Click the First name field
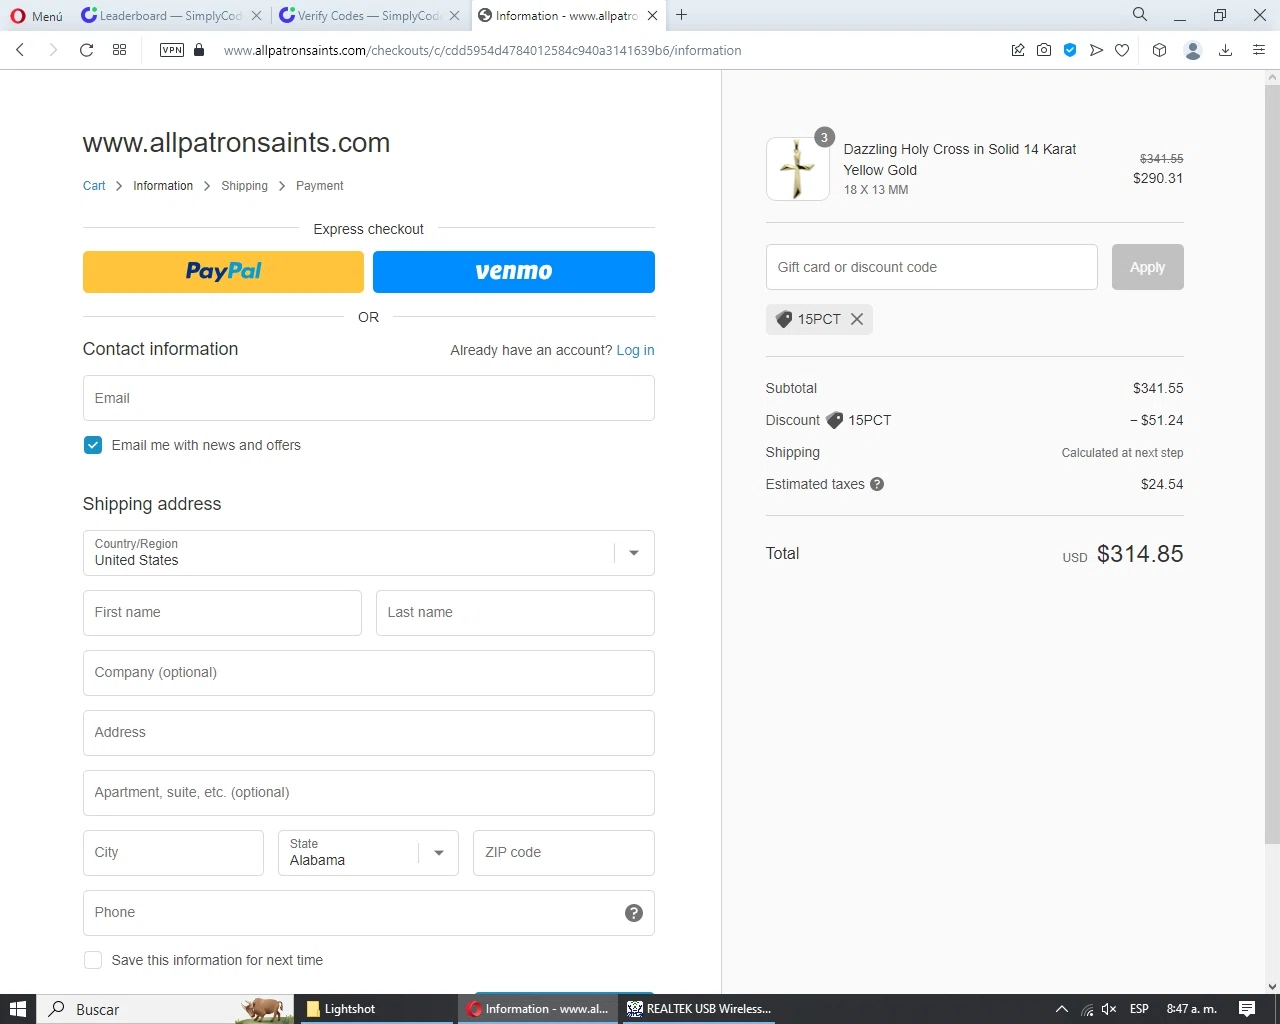 coord(222,613)
